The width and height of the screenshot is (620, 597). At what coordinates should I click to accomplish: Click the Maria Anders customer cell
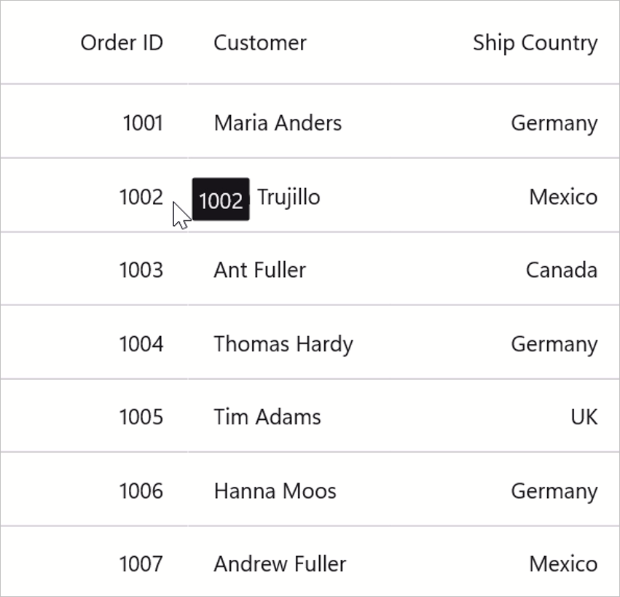(277, 123)
